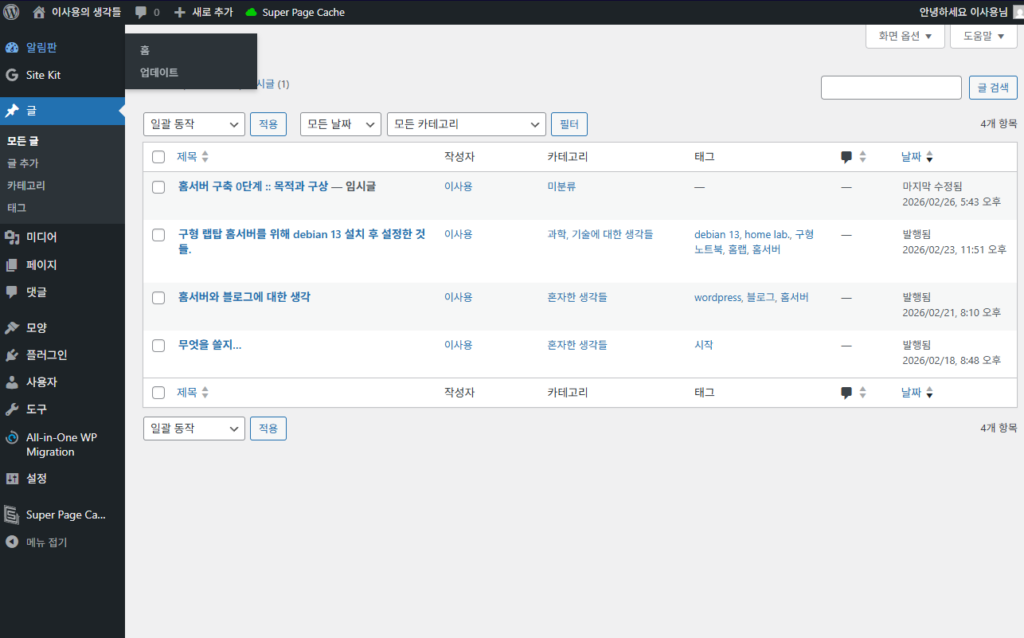Collapse sidebar with 메뉴 접기
The height and width of the screenshot is (638, 1024).
point(46,542)
